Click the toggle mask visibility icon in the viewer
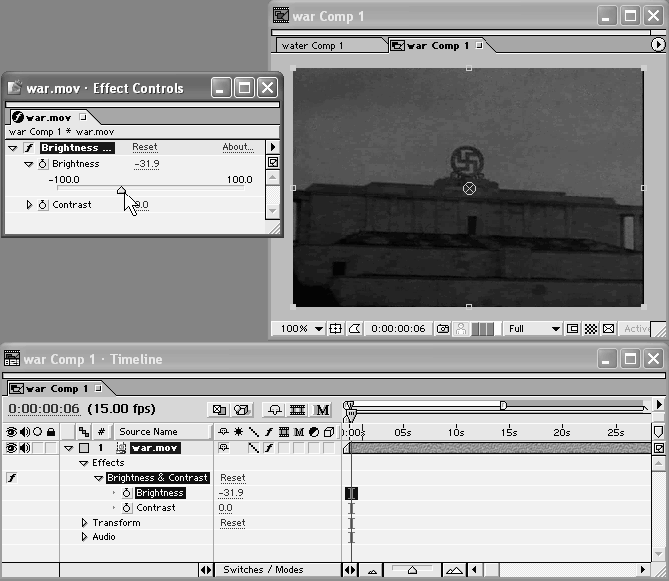Viewport: 669px width, 581px height. [354, 328]
